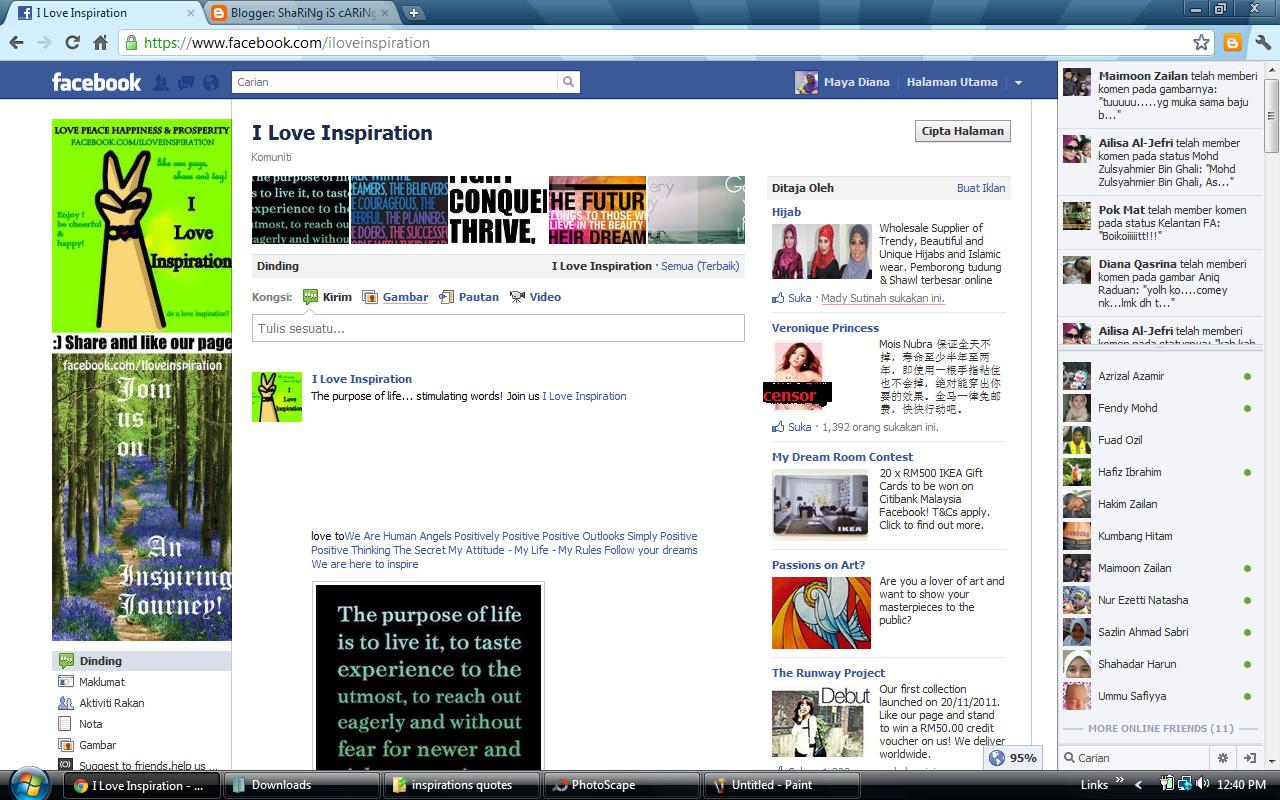
Task: Click the 95% zoom globe indicator
Action: [x=1012, y=758]
